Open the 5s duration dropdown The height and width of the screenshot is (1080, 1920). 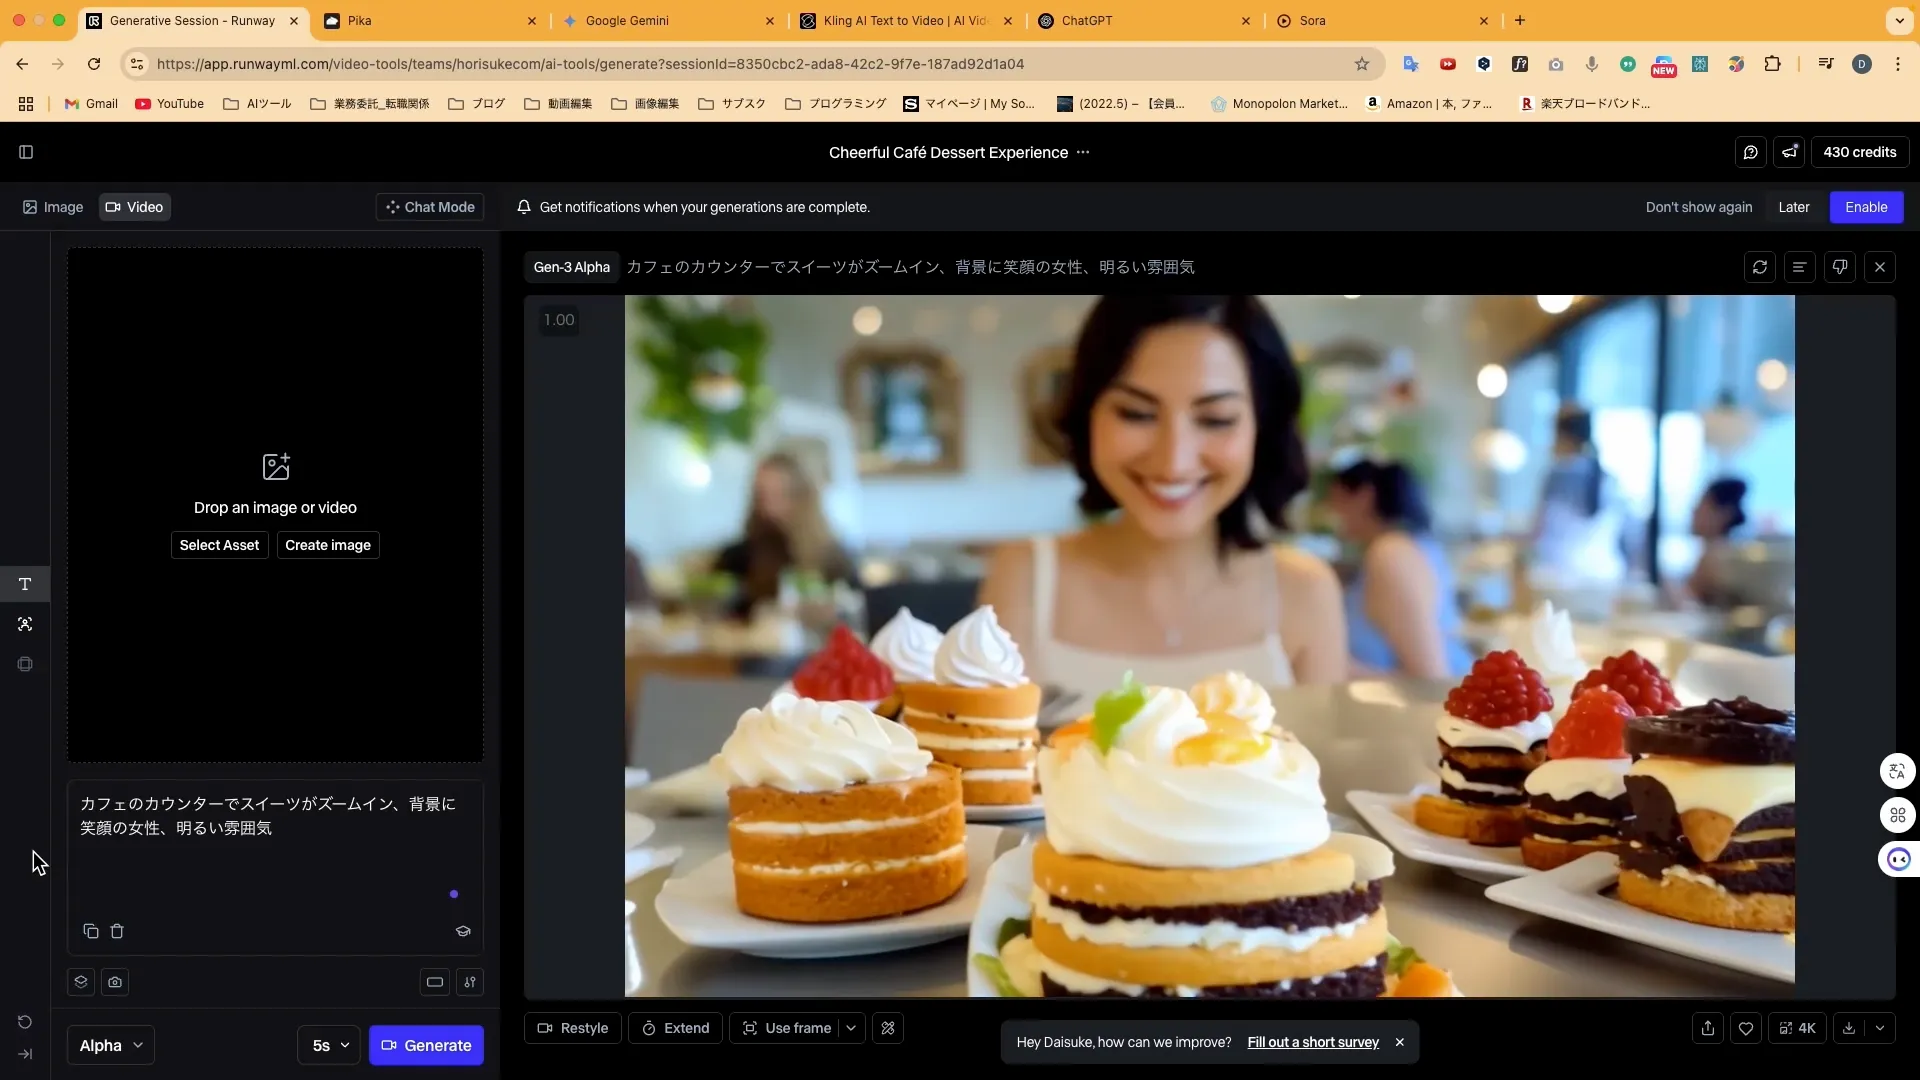pos(329,1045)
